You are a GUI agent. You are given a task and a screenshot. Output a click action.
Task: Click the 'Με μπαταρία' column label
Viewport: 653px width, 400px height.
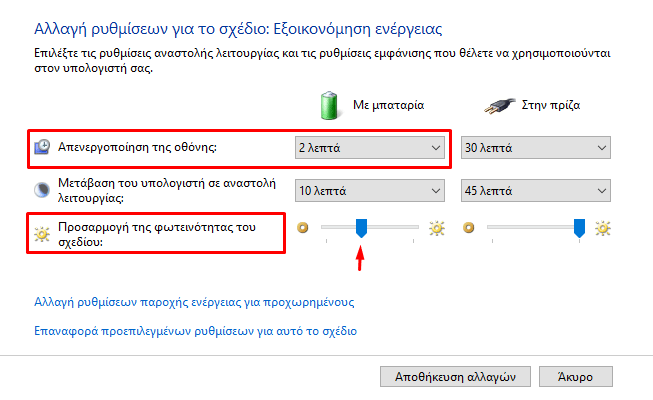pyautogui.click(x=388, y=105)
